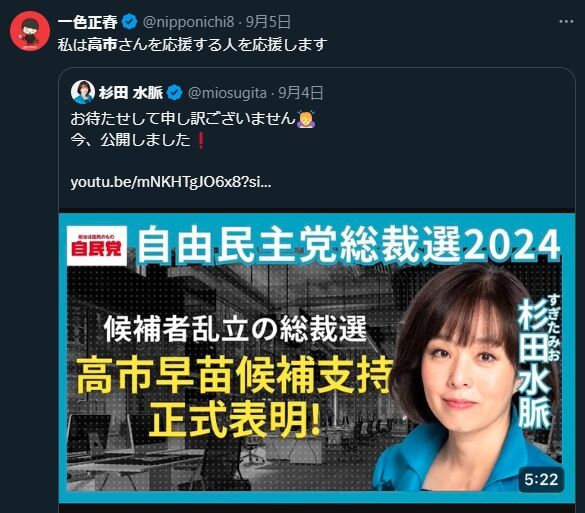Open 杉田水脈 quoted tweet avatar
The image size is (585, 513).
click(83, 92)
